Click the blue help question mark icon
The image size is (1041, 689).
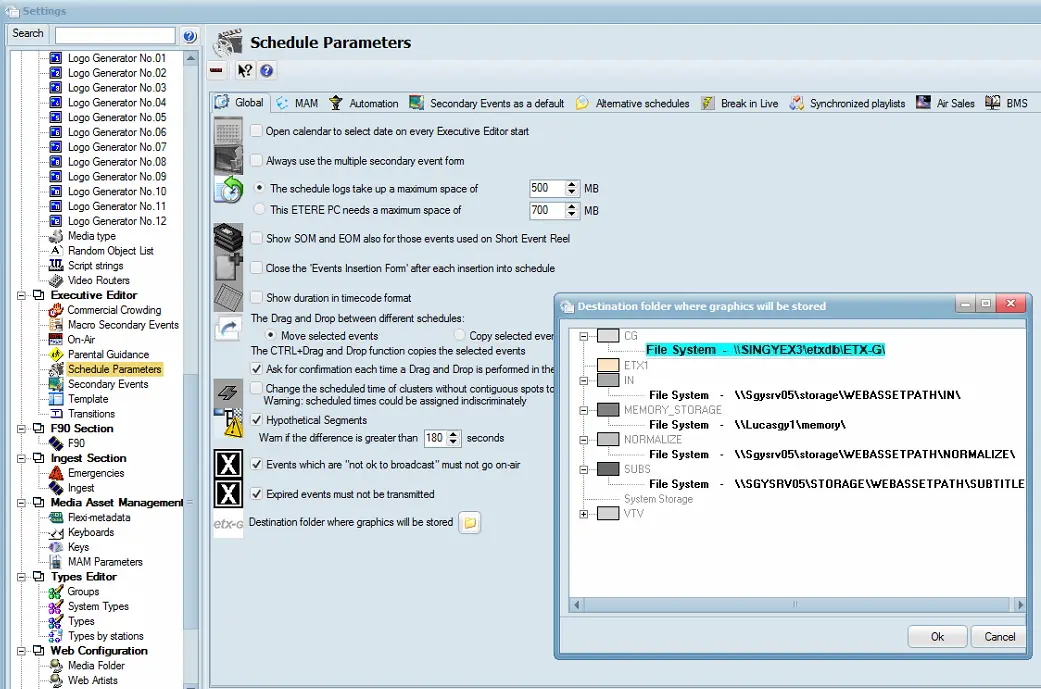click(x=267, y=71)
